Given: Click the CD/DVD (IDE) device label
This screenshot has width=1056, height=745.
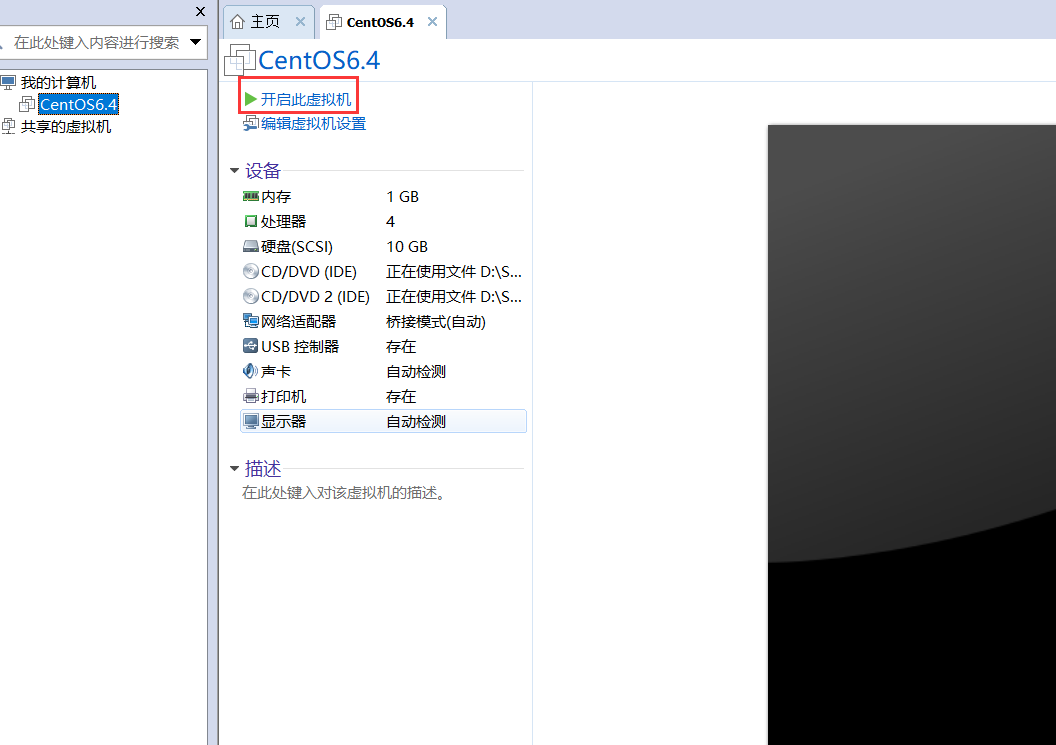Looking at the screenshot, I should [x=308, y=271].
